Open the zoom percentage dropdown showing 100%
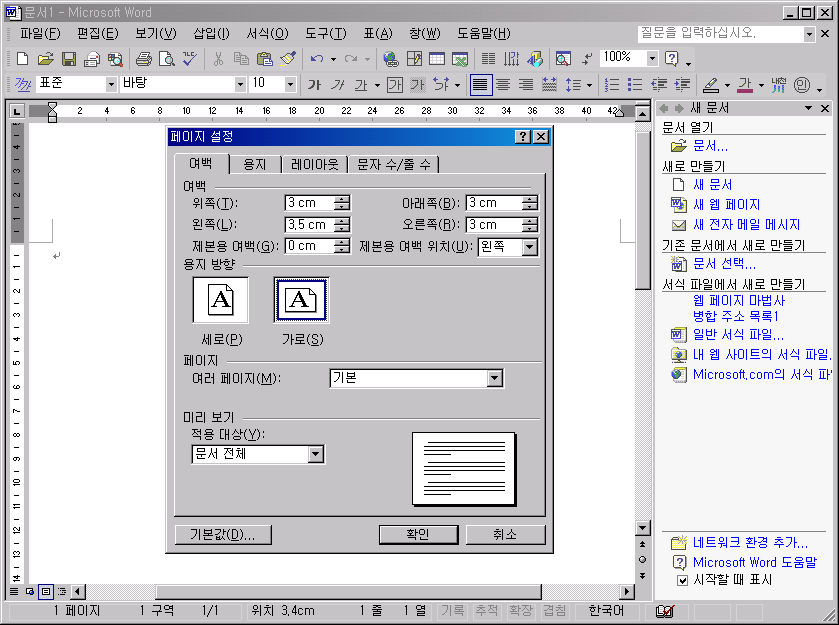 pos(652,58)
